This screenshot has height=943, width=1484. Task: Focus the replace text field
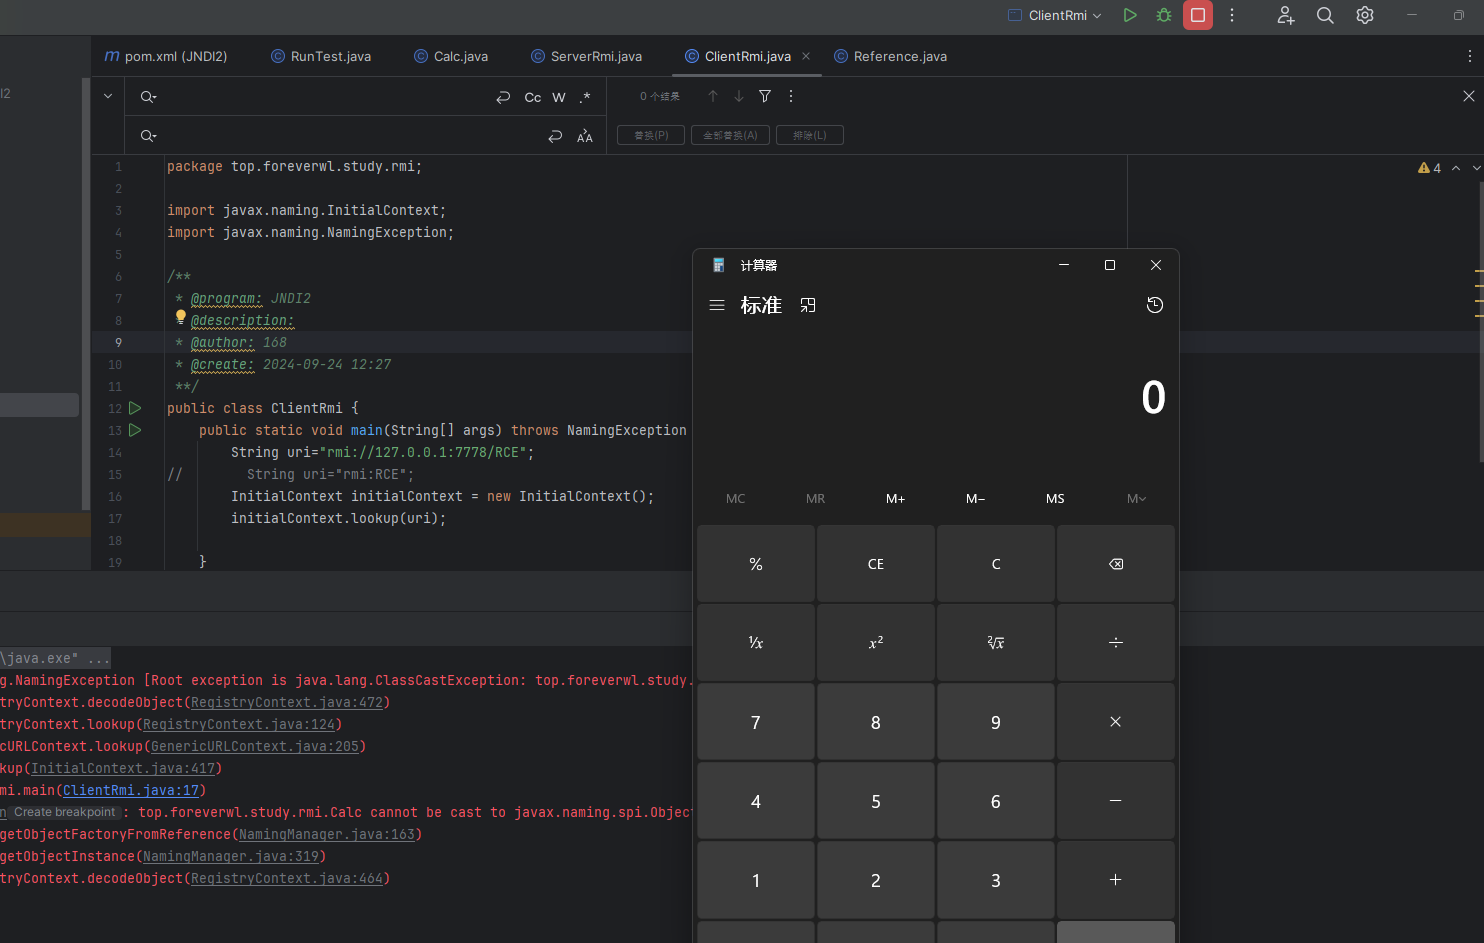[x=350, y=136]
